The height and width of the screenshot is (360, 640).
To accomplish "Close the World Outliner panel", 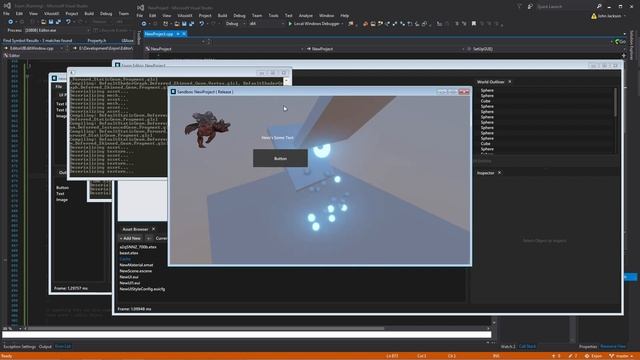I will coord(510,82).
